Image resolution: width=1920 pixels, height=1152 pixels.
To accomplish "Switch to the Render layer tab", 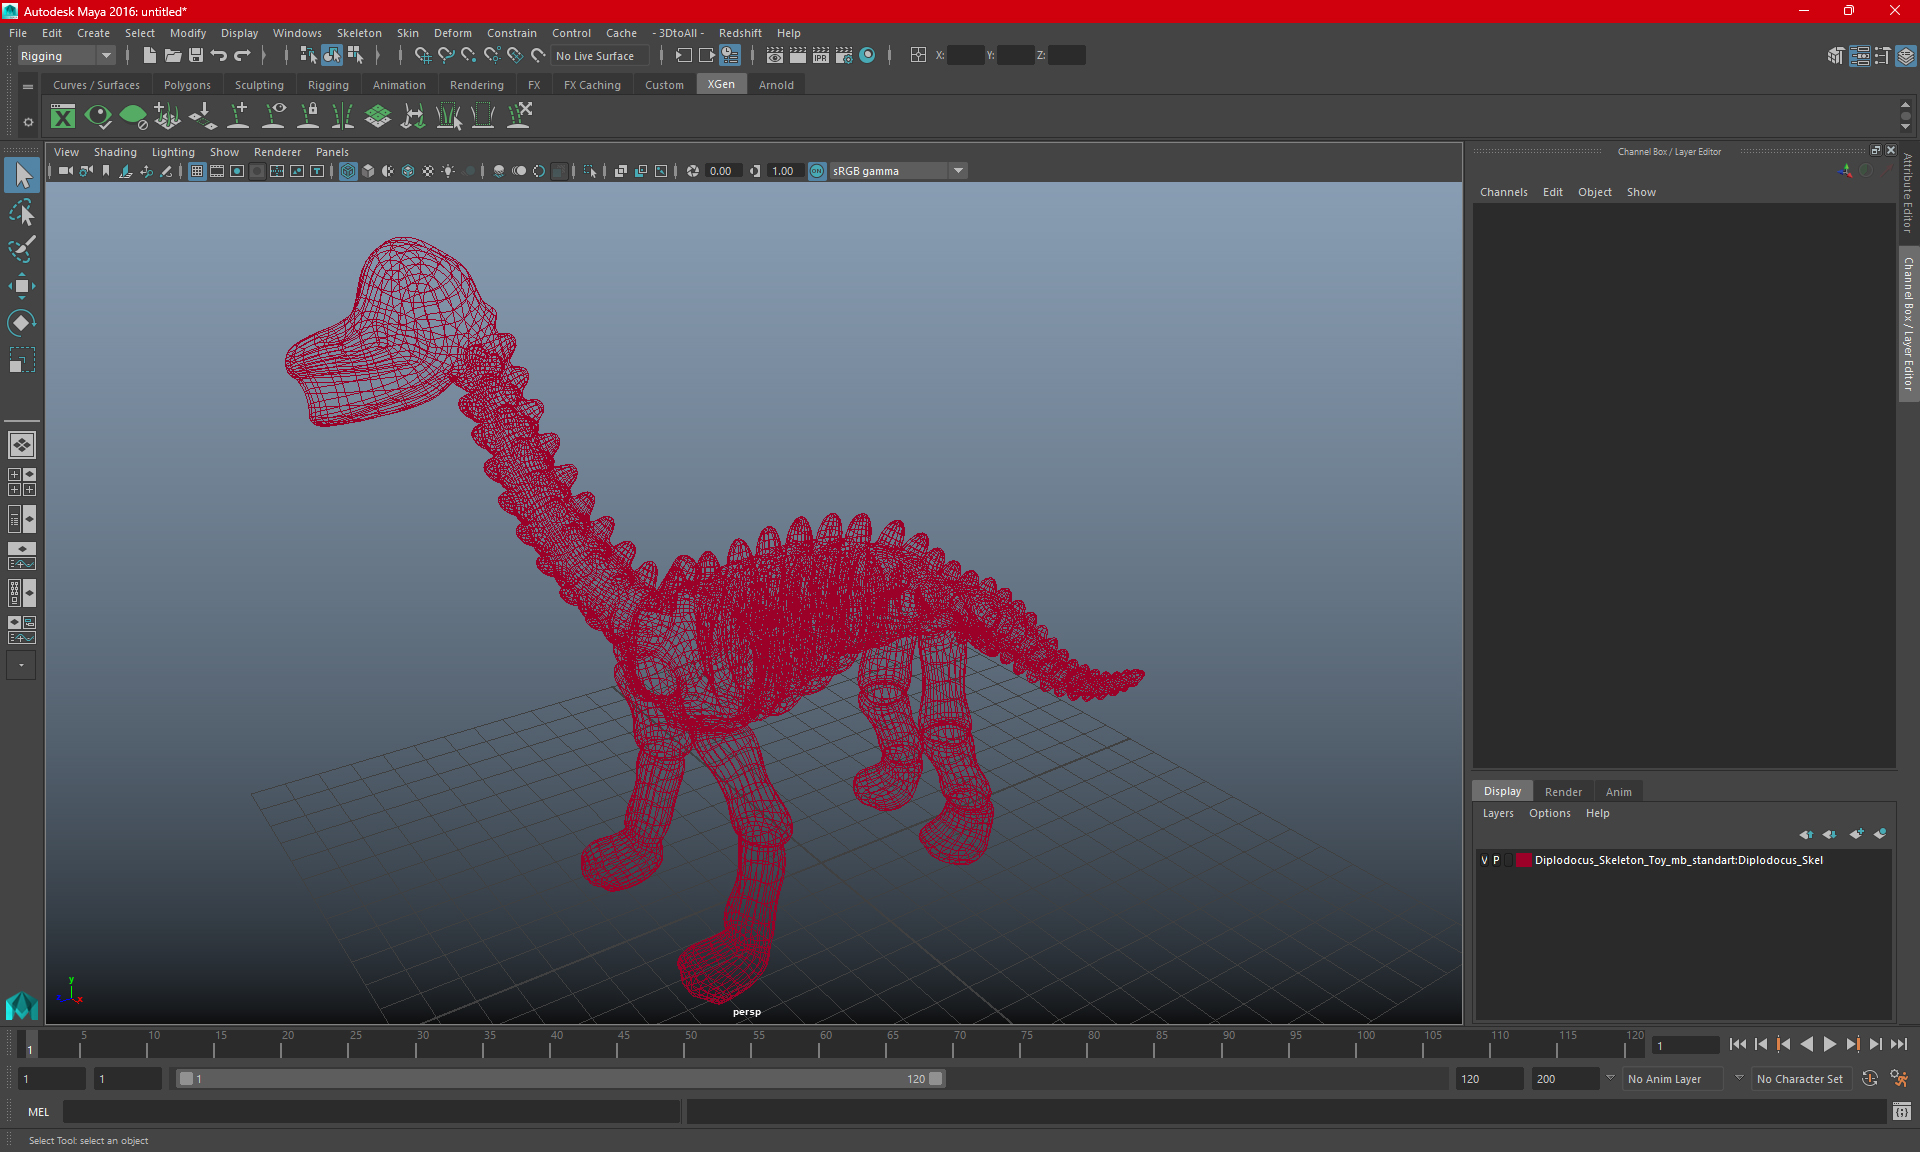I will [1563, 791].
